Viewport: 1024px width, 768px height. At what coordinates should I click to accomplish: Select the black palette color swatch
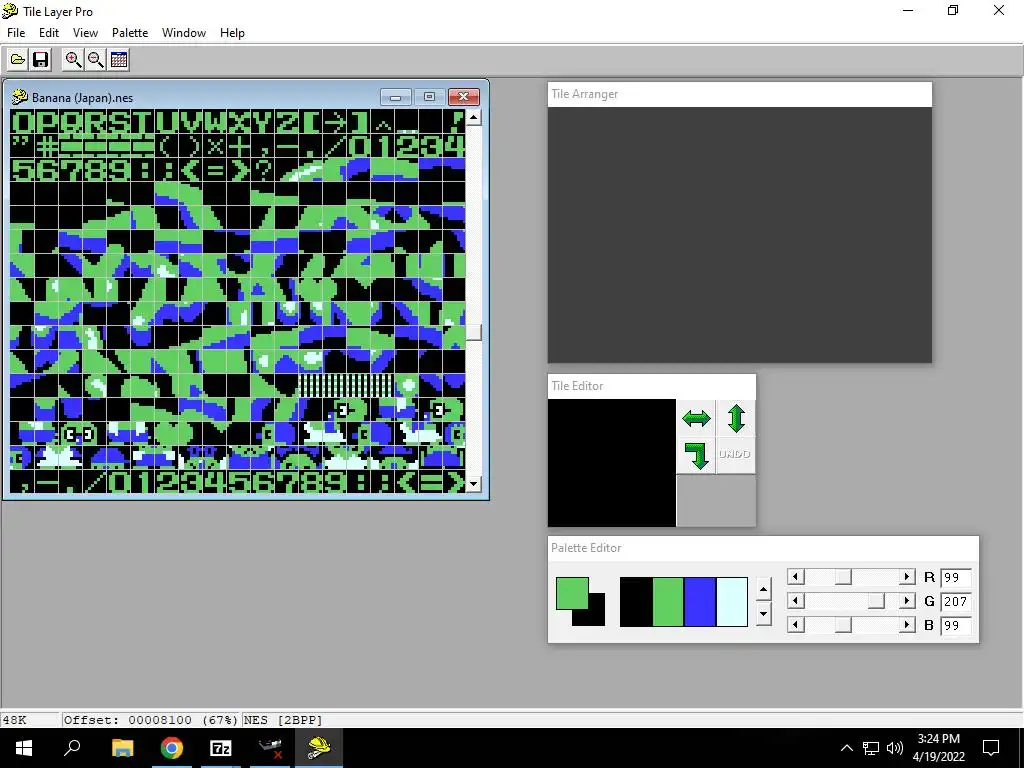click(x=636, y=601)
